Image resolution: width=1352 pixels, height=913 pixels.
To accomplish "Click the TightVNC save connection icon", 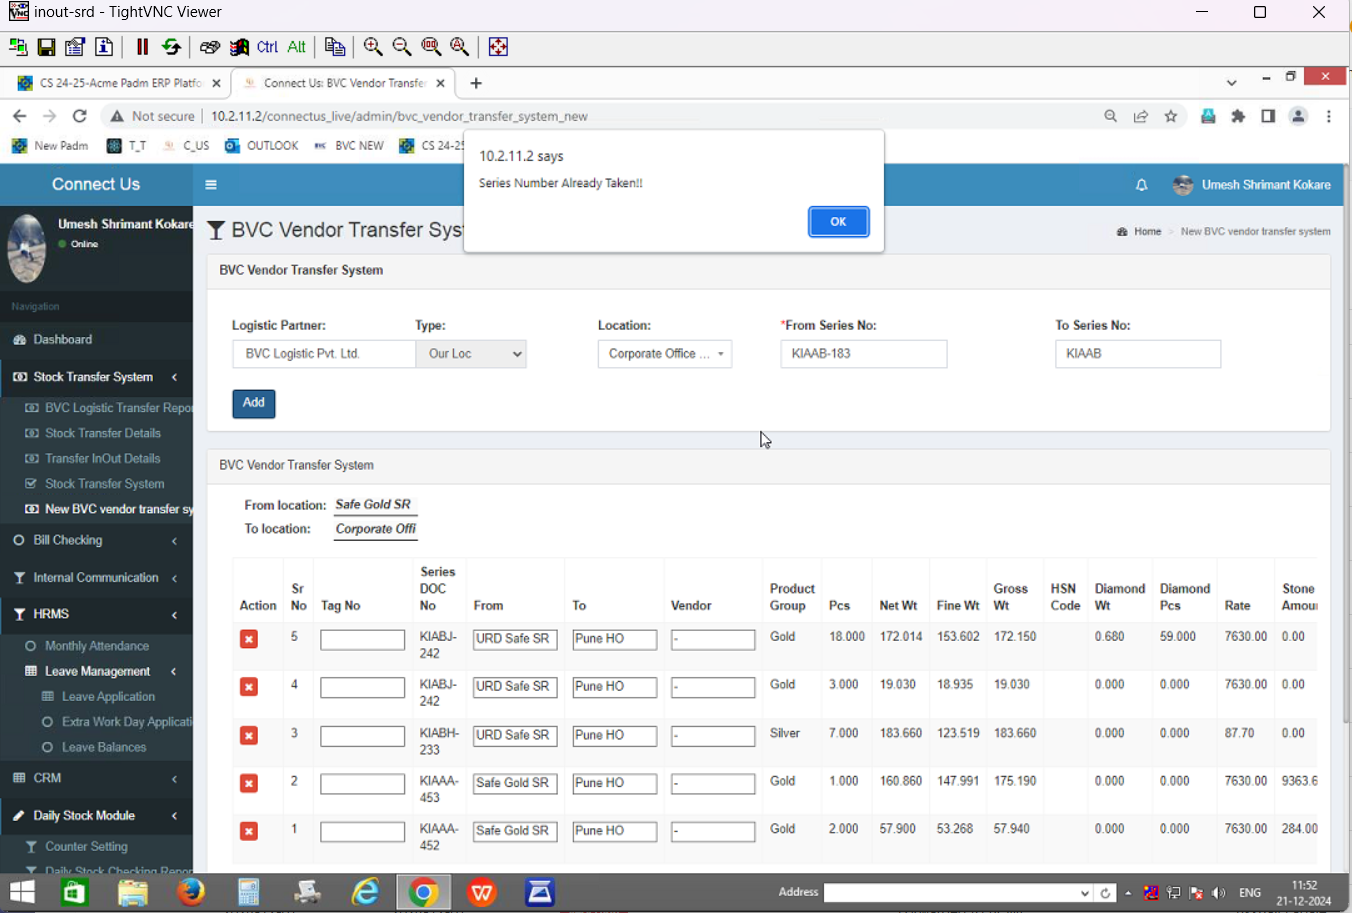I will pyautogui.click(x=46, y=47).
